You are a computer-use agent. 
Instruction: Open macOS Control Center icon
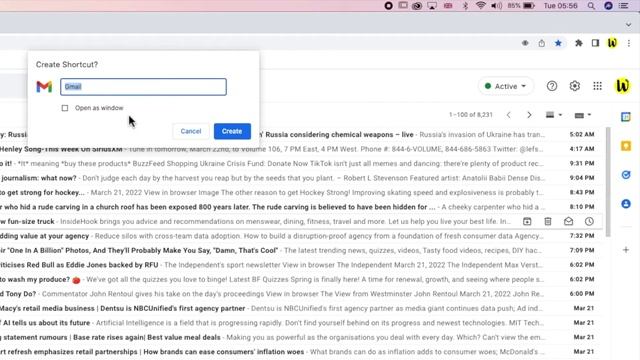[x=624, y=6]
